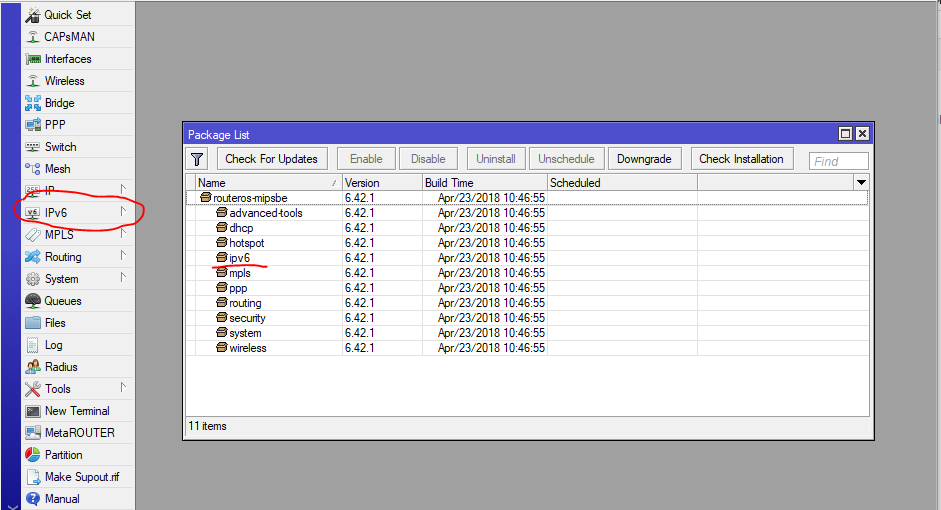941x510 pixels.
Task: Click the routeros-mipsbe package icon
Action: (206, 197)
